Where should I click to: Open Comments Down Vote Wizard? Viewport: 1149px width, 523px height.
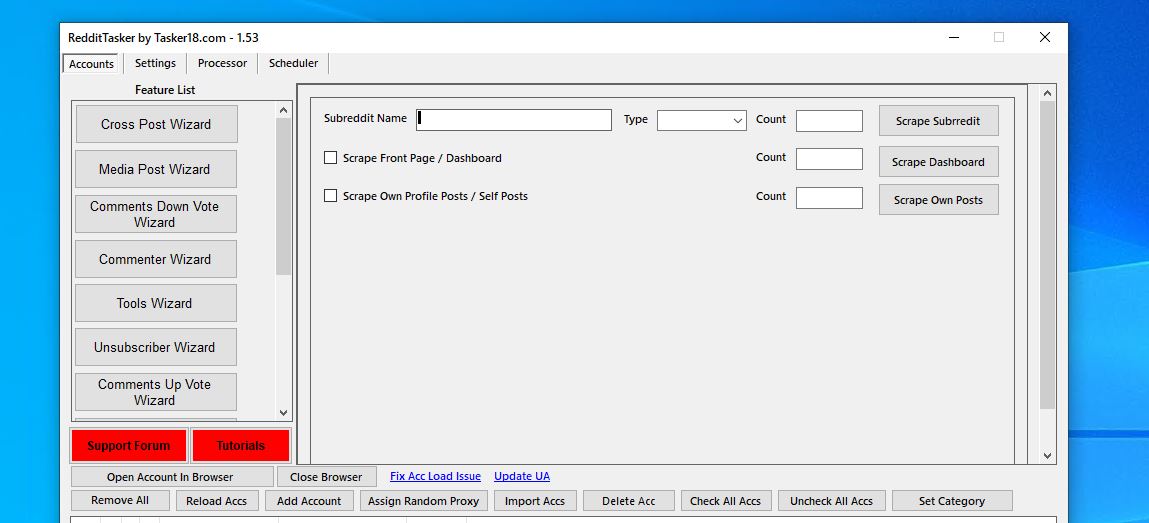tap(155, 214)
